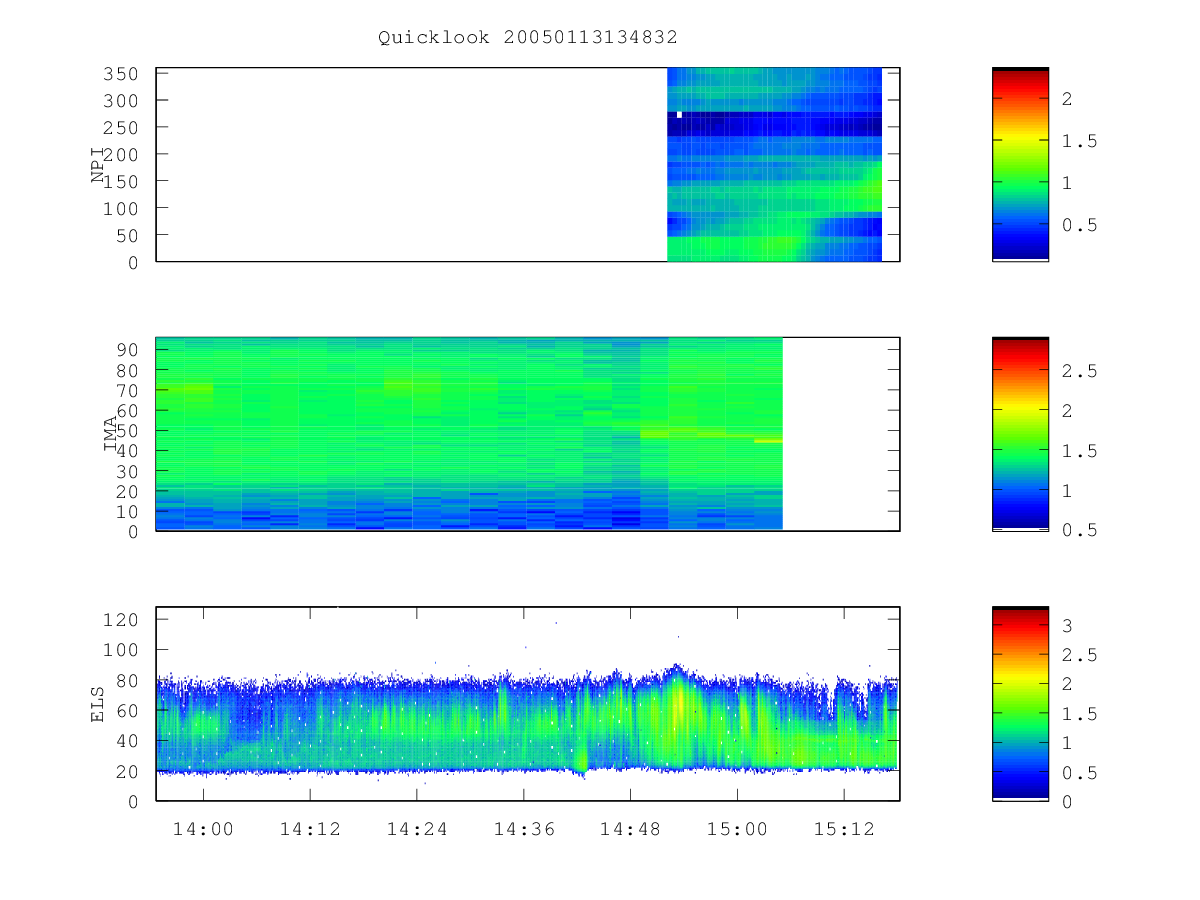Click the 14:24 time tick label
1200x900 pixels.
point(417,829)
